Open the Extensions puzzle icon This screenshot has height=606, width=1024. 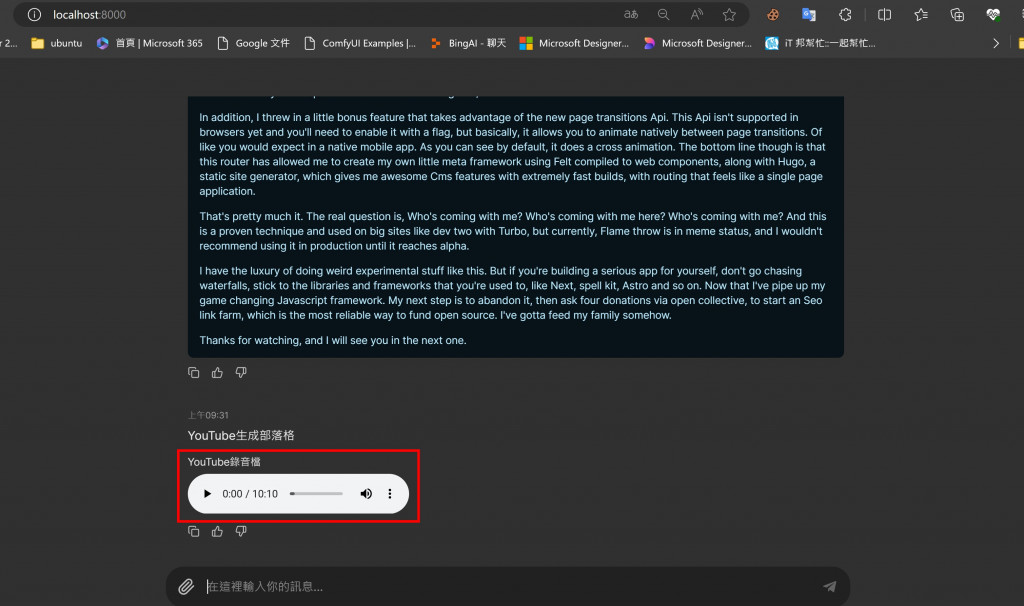tap(845, 14)
